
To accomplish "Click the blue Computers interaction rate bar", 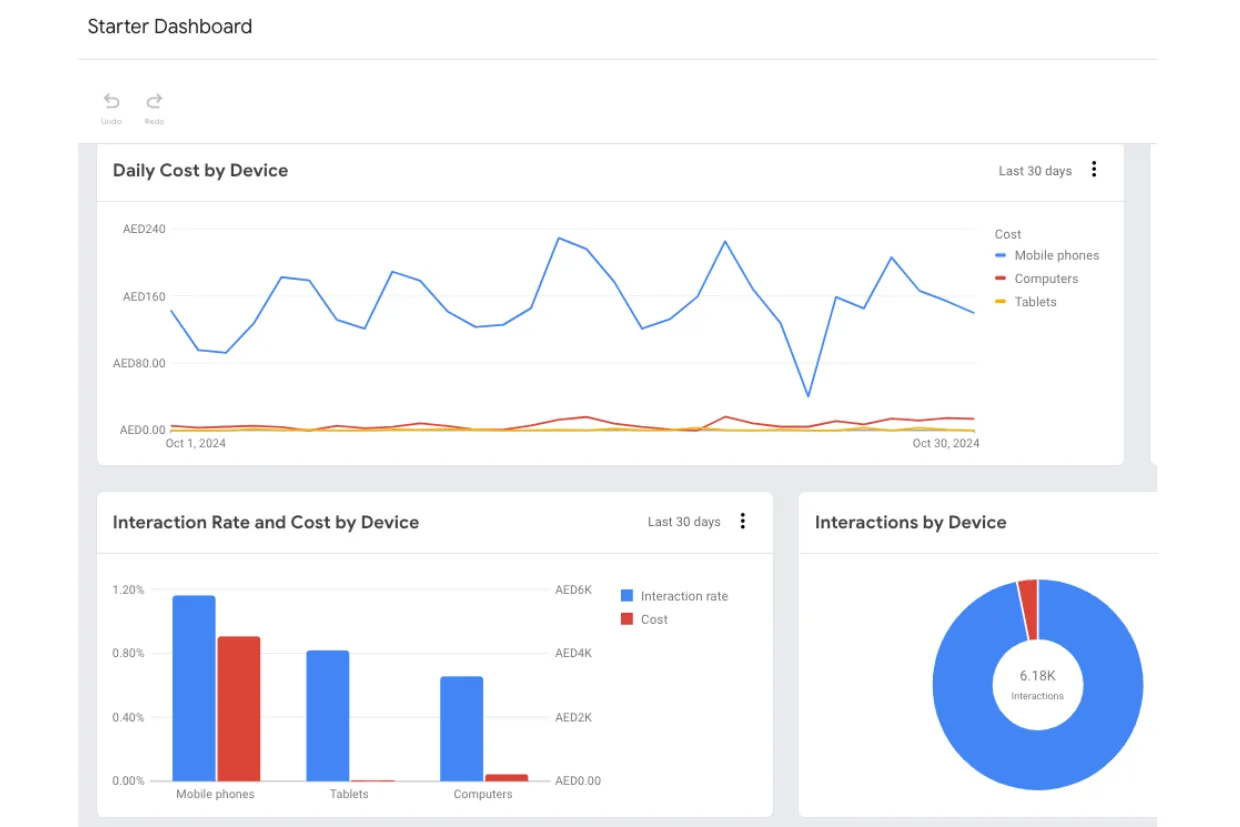I will point(462,729).
